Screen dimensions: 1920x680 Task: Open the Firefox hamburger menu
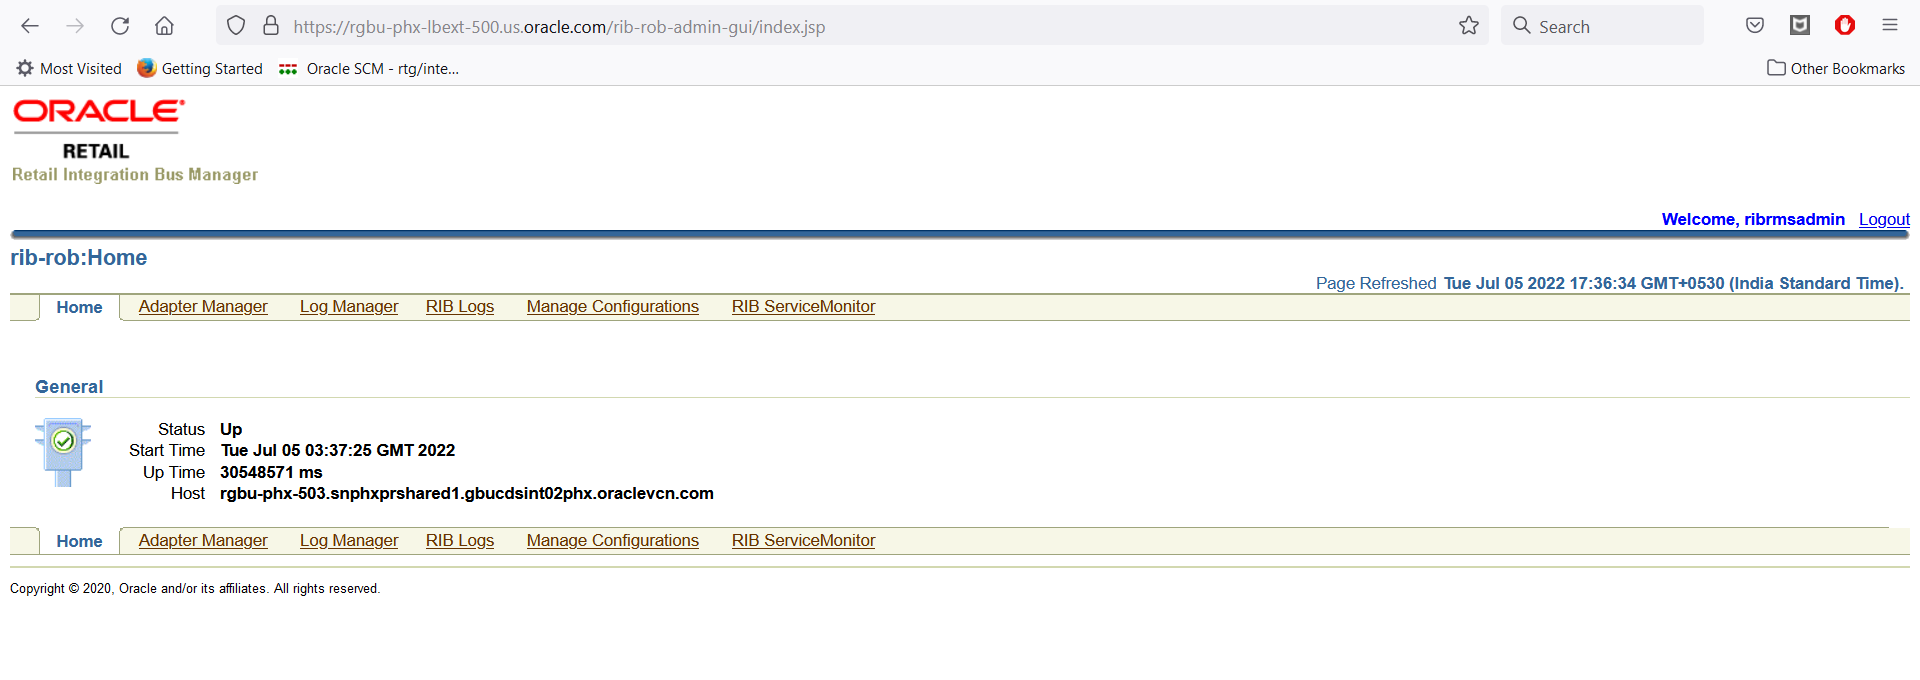1889,26
